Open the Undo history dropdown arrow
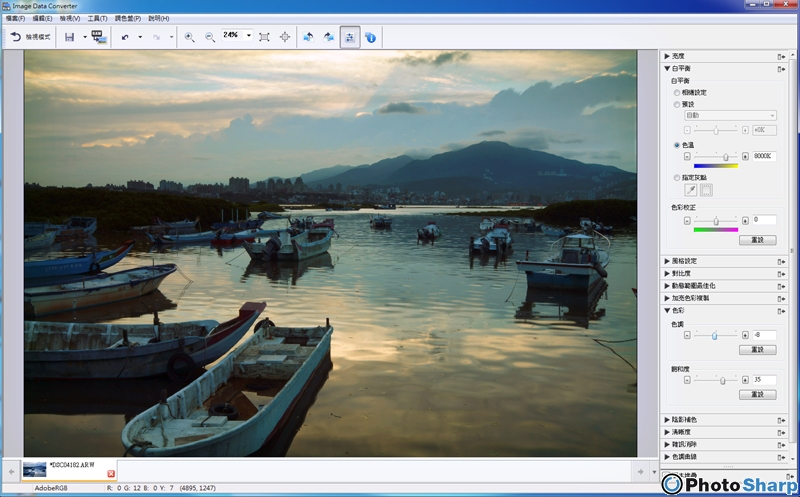 point(140,37)
